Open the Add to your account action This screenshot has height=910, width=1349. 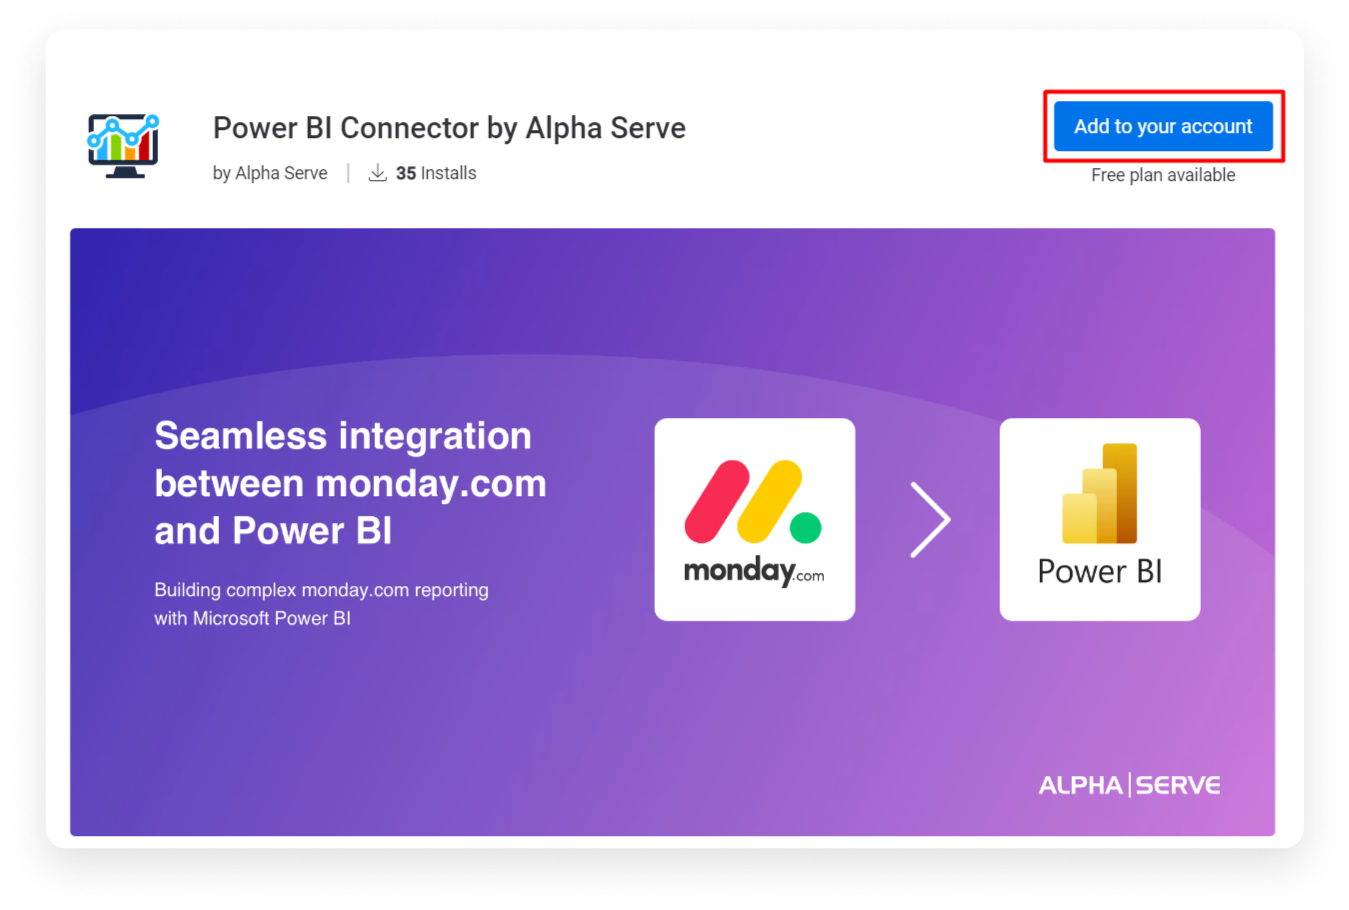[1163, 126]
